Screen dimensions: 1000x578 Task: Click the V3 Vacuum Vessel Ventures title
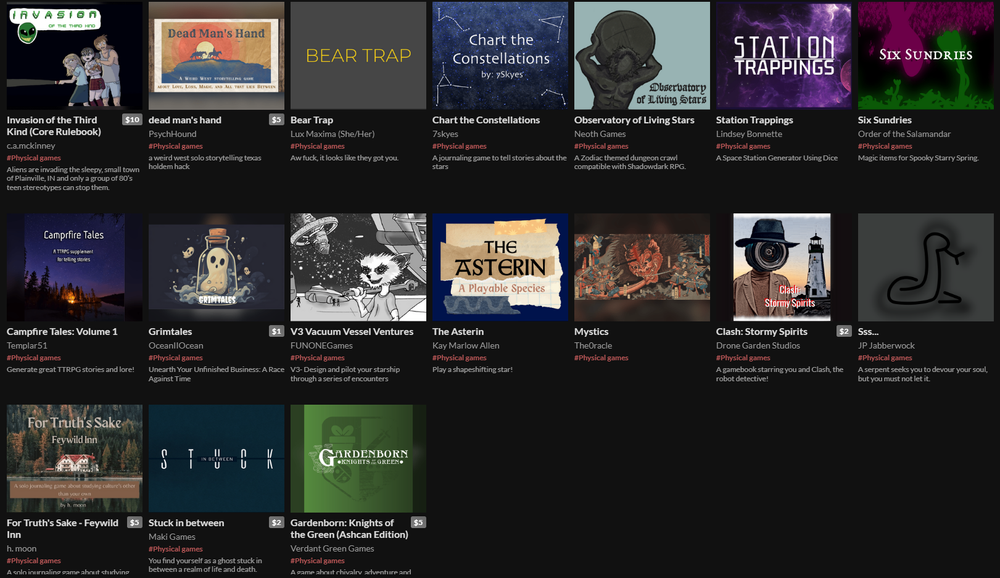click(352, 332)
